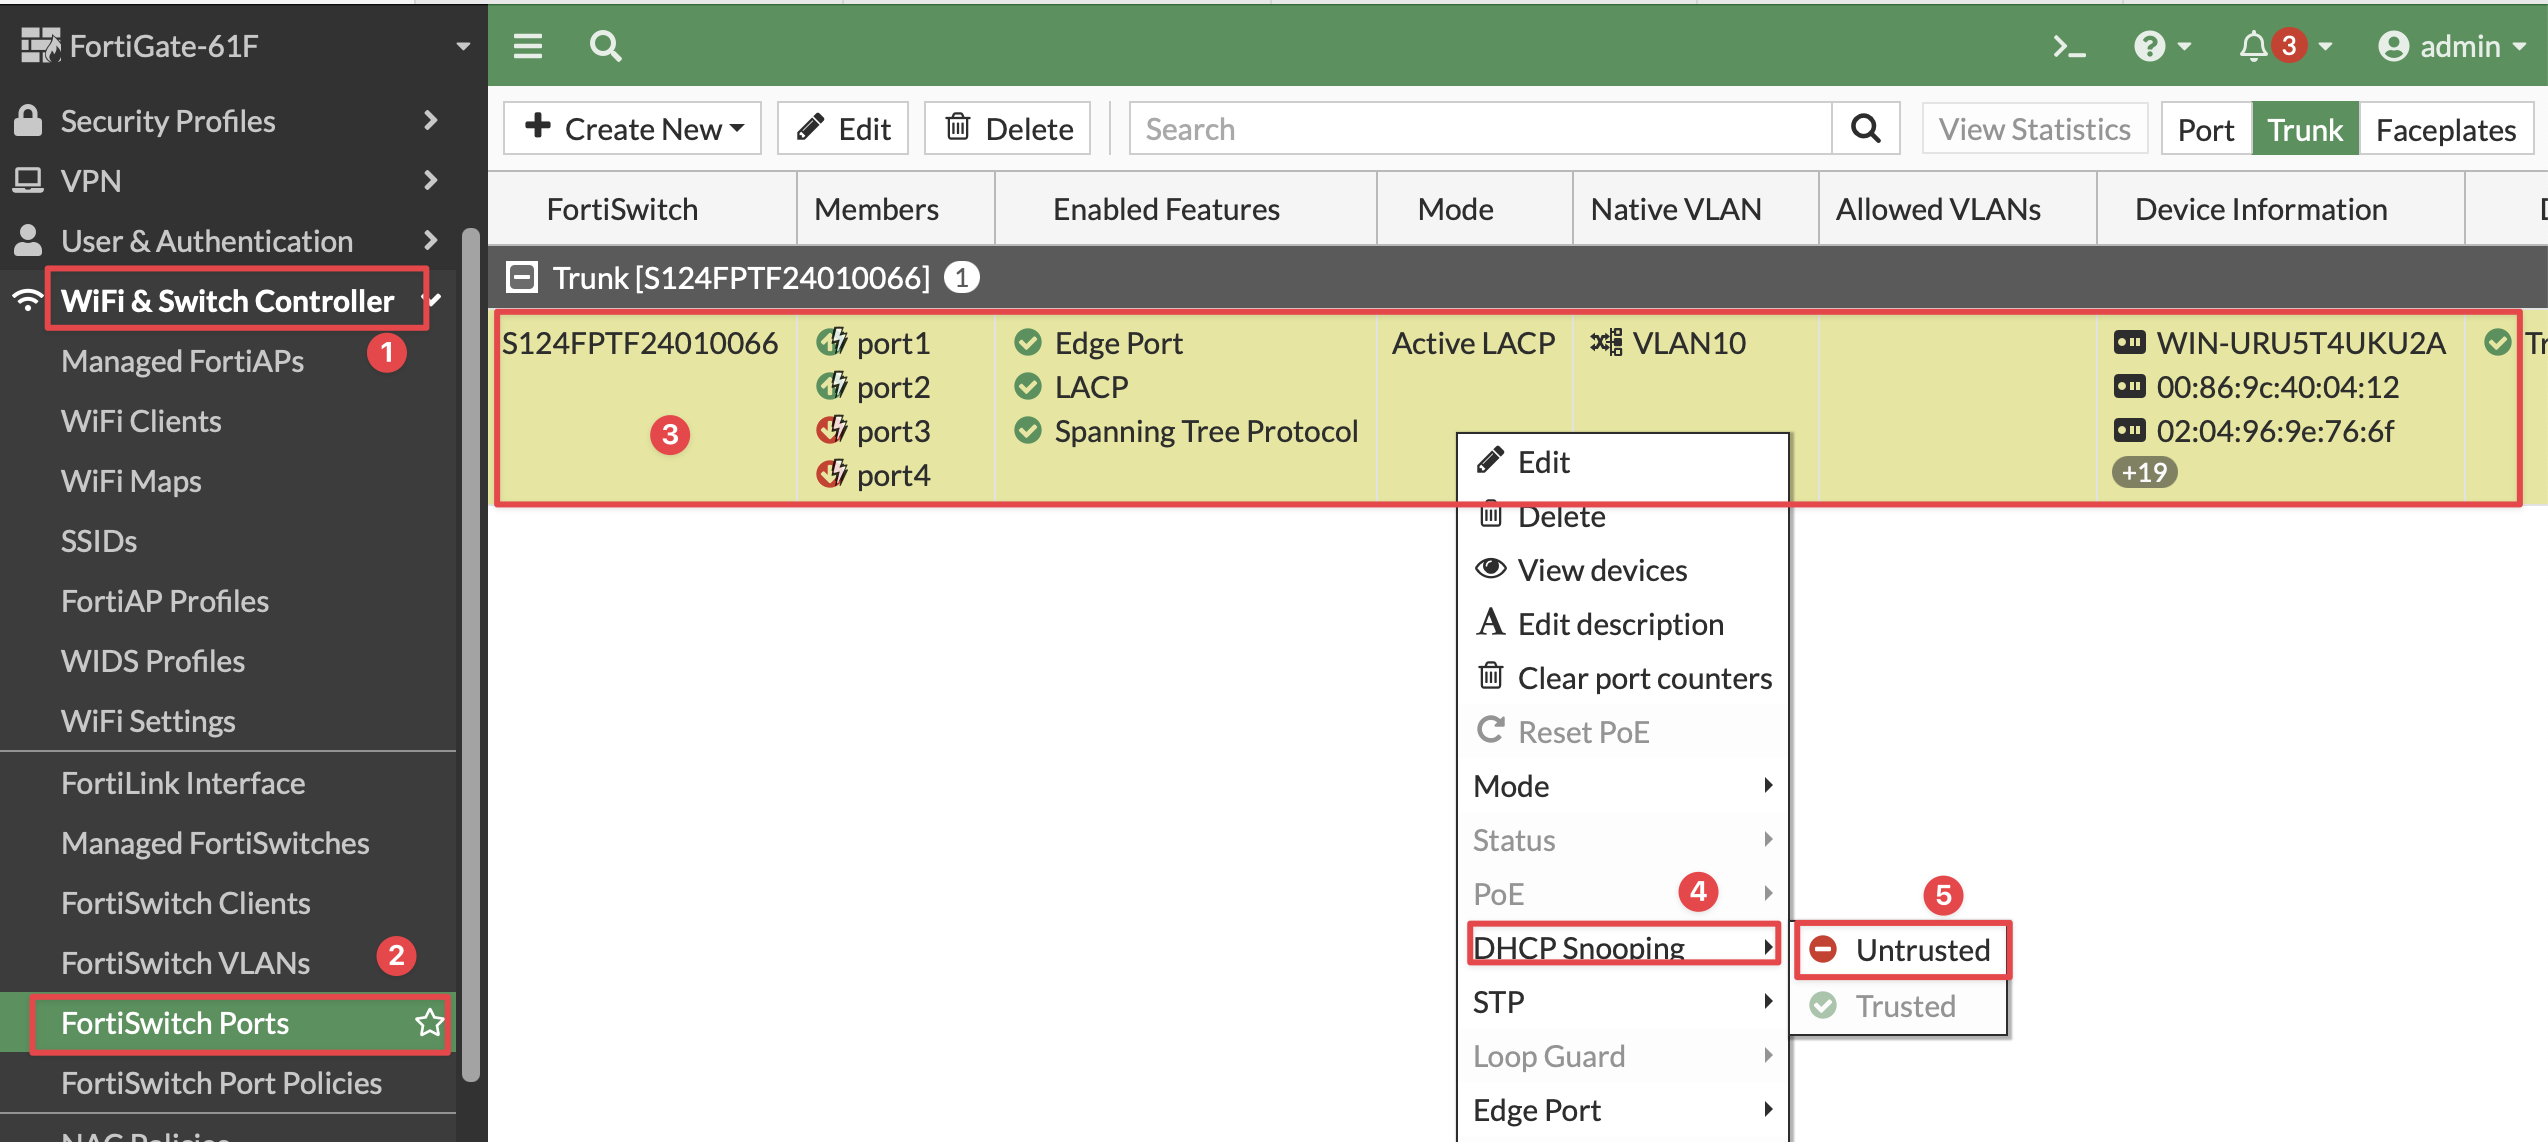Click the WiFi signal sidebar icon

tap(28, 300)
